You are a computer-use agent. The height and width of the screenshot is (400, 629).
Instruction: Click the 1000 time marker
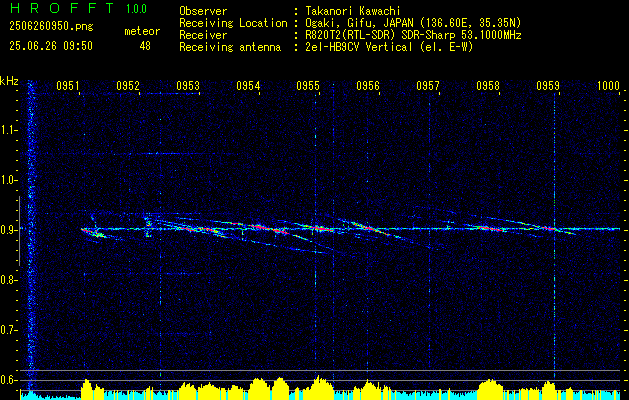click(x=609, y=85)
